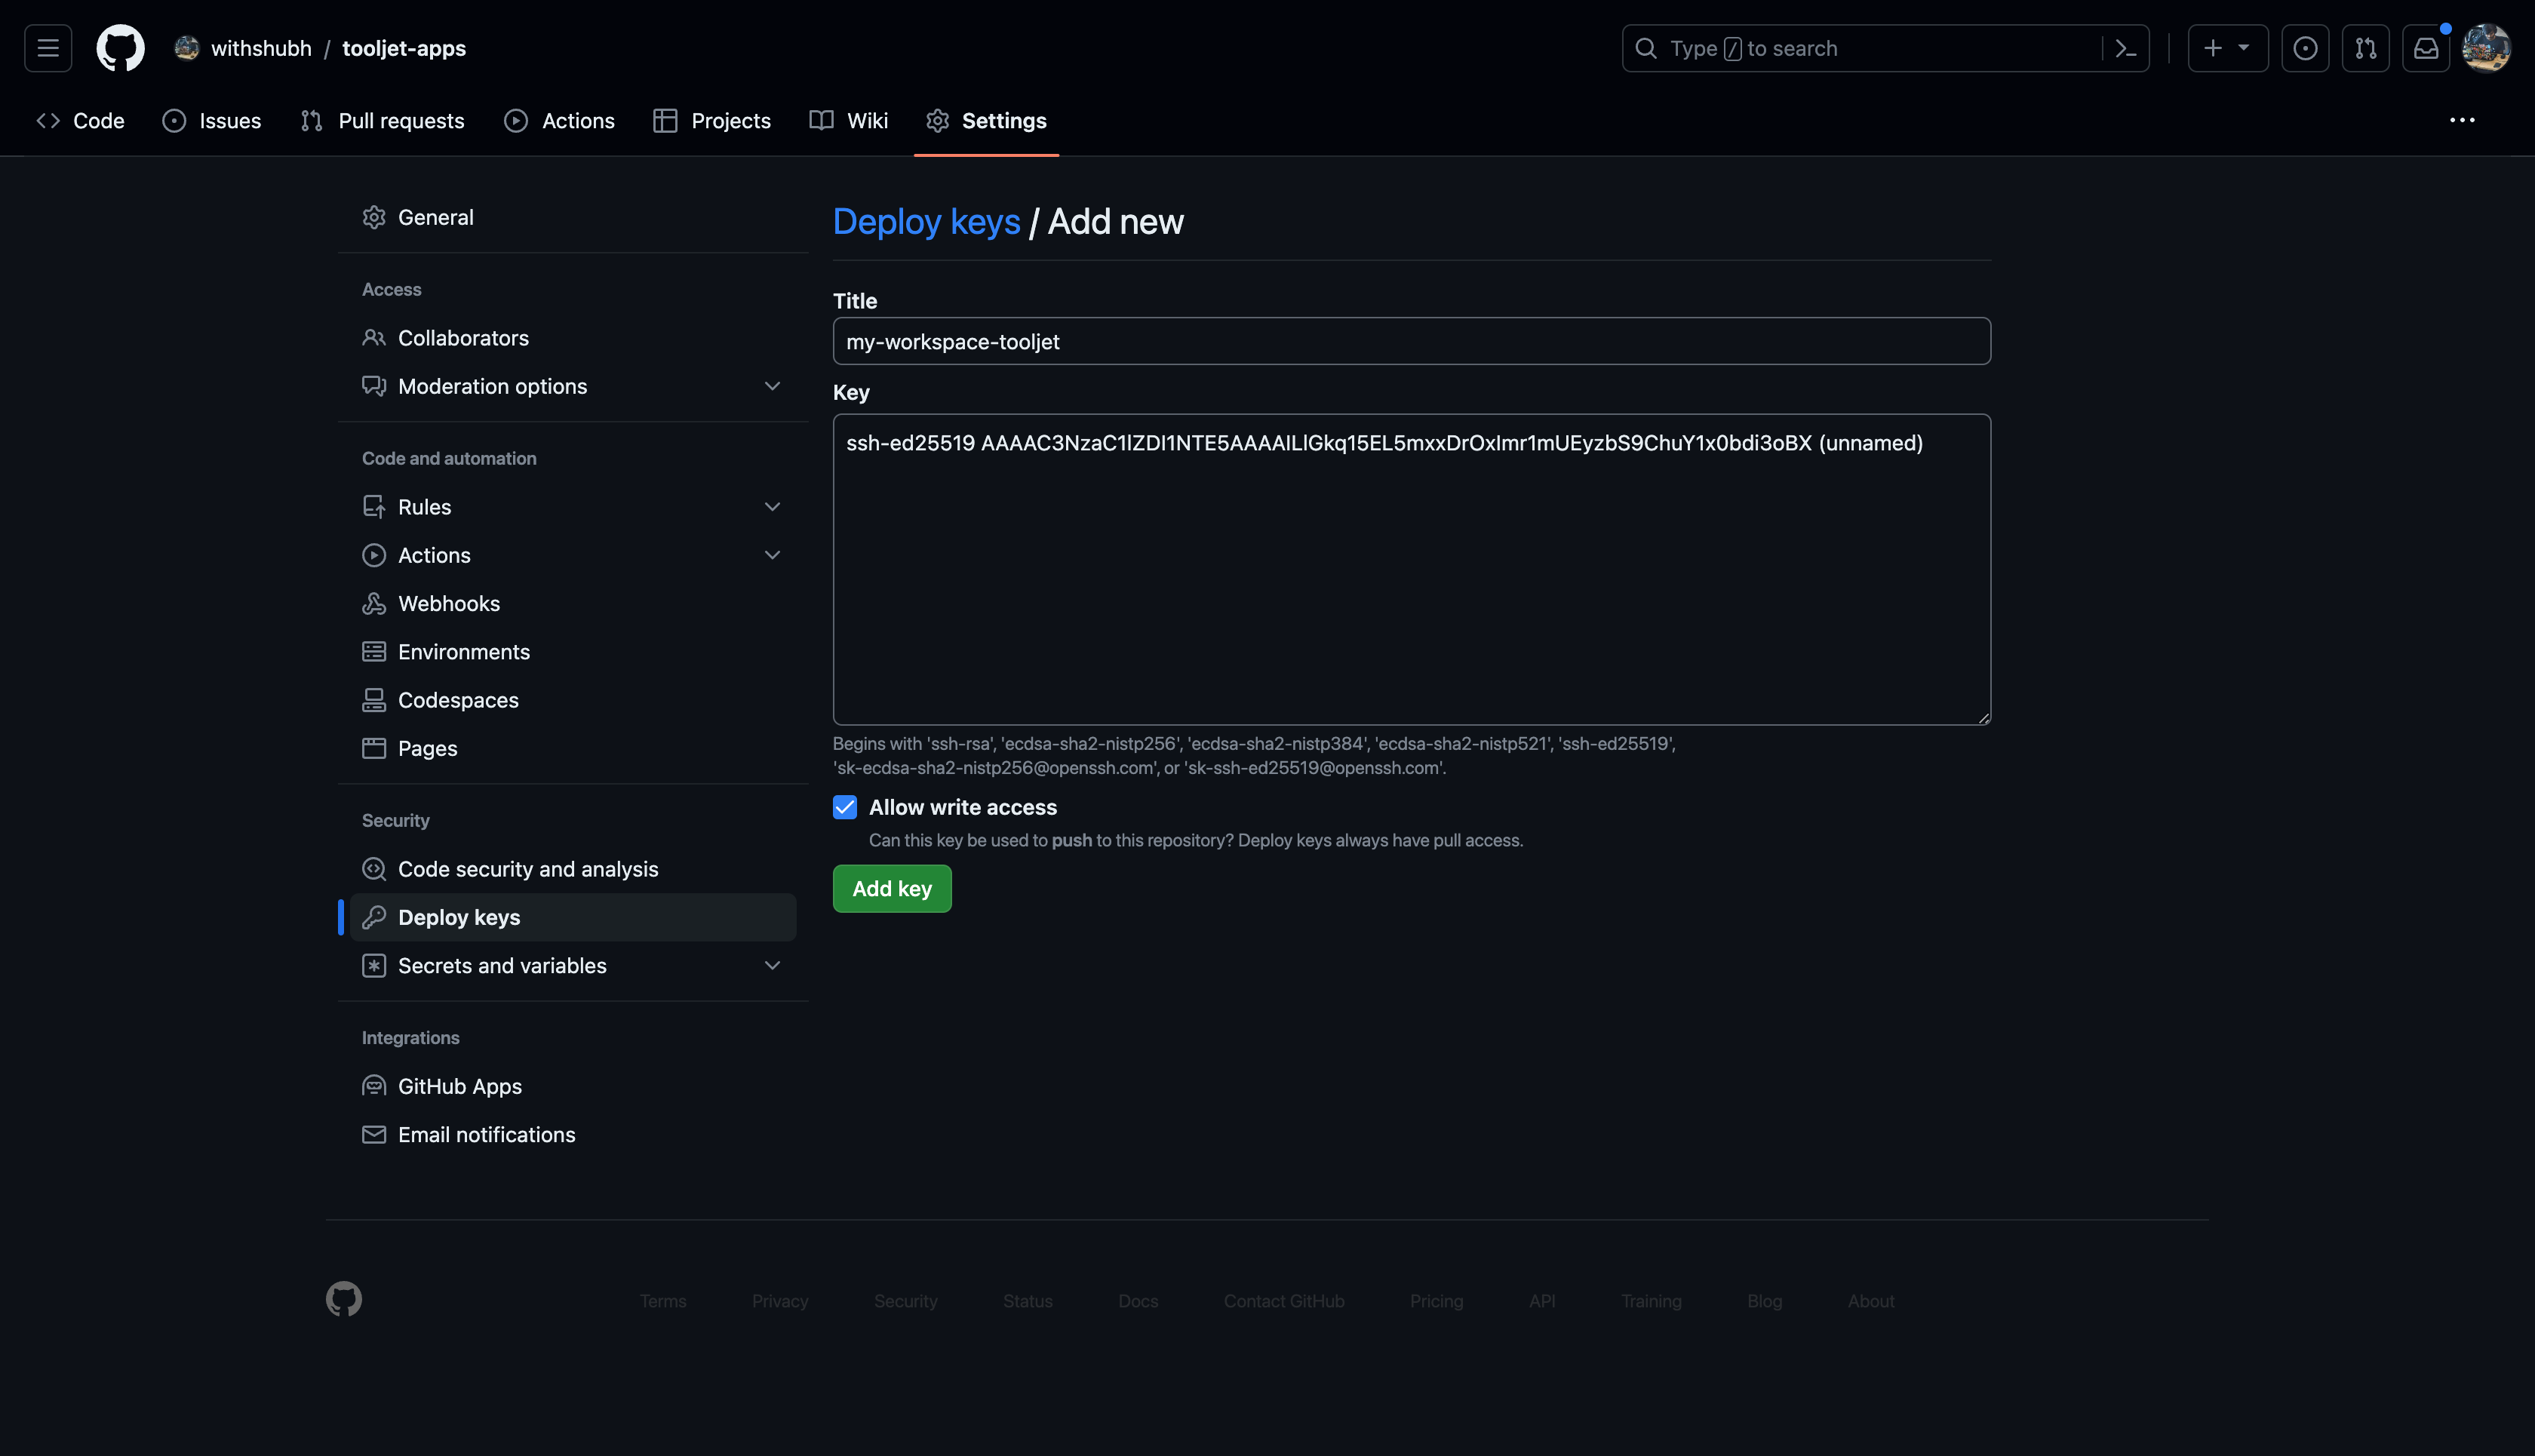Uncheck Allow write access checkbox
This screenshot has width=2535, height=1456.
pos(845,807)
